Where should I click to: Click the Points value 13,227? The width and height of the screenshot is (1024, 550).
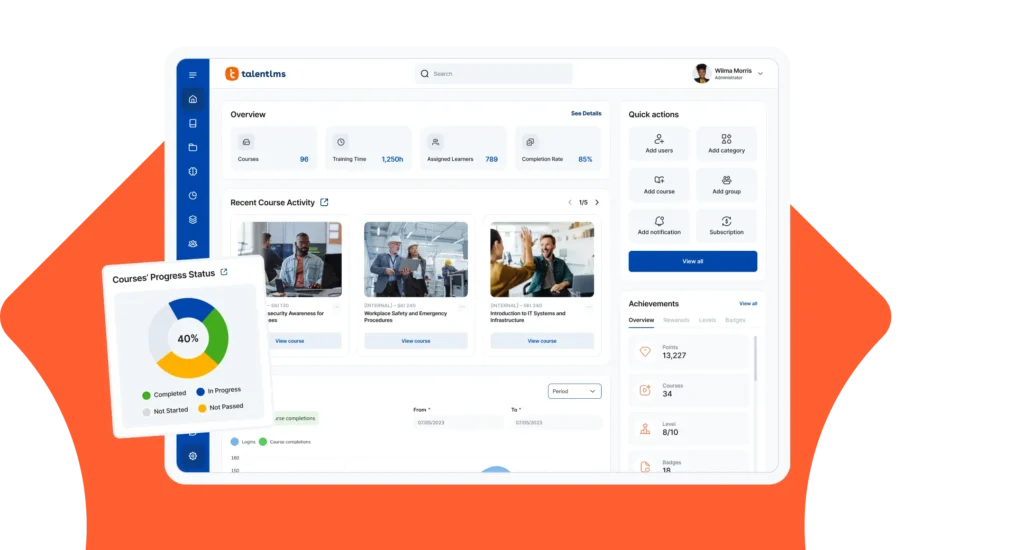(674, 356)
